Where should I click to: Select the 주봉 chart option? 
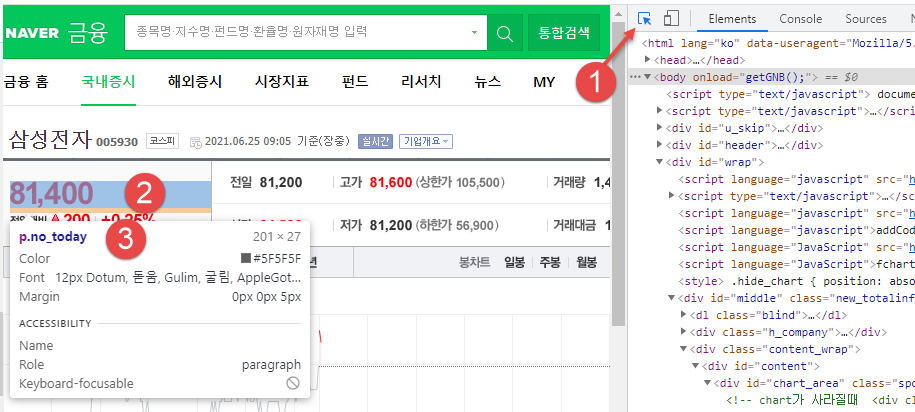click(549, 263)
